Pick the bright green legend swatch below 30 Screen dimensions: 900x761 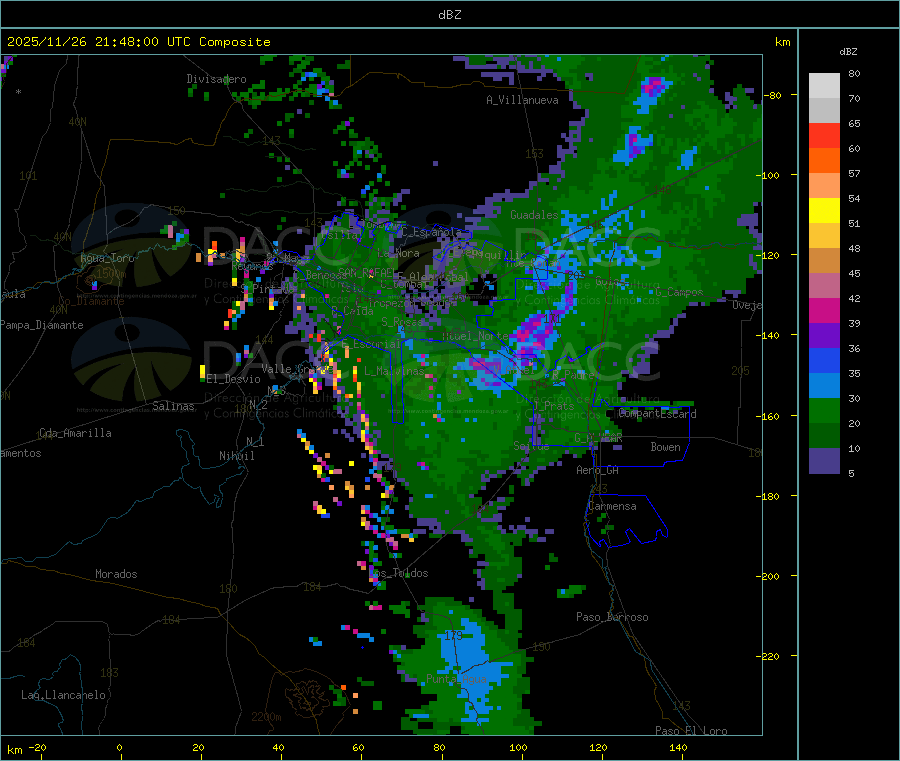click(x=824, y=410)
